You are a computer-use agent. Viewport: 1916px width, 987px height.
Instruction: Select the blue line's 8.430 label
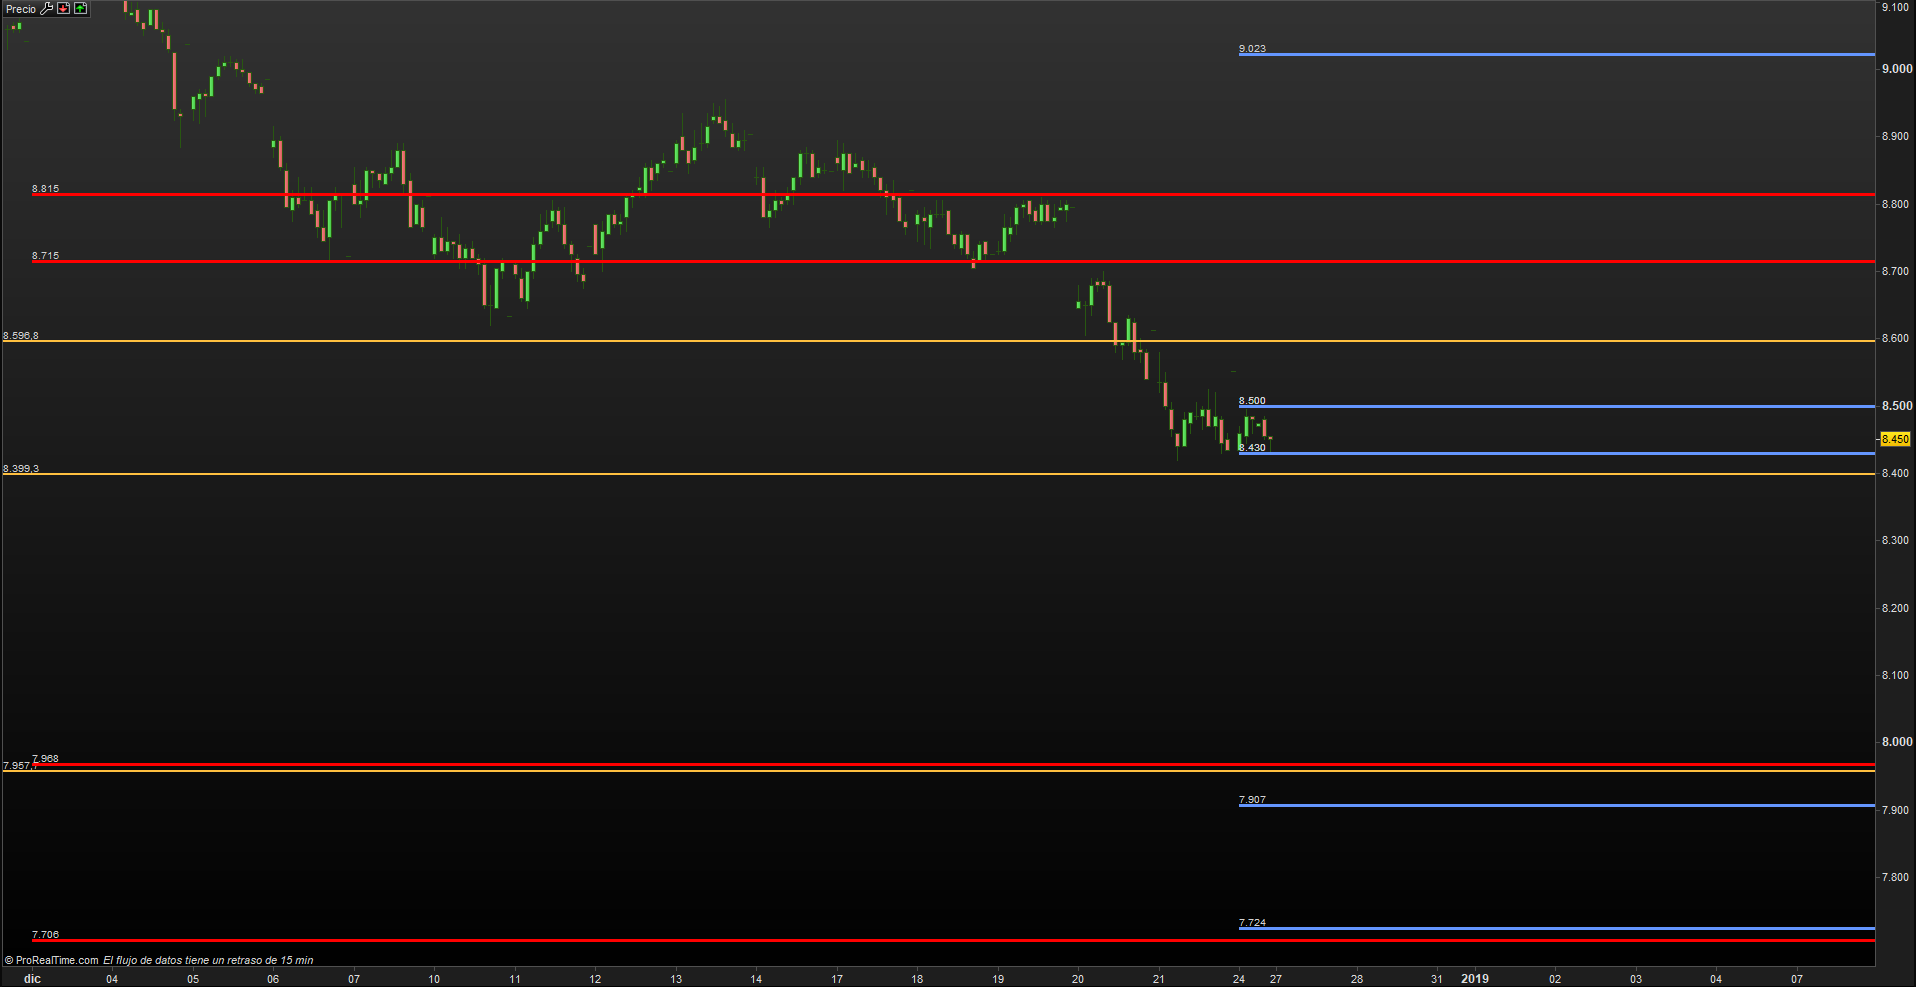(1253, 447)
